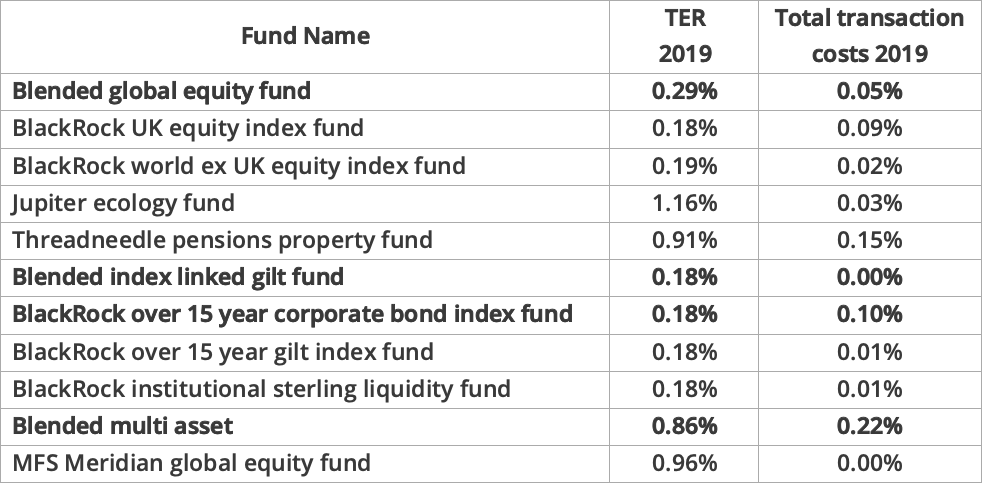This screenshot has width=982, height=483.
Task: Select BlackRock over 15 year corporate bond fund
Action: point(292,314)
